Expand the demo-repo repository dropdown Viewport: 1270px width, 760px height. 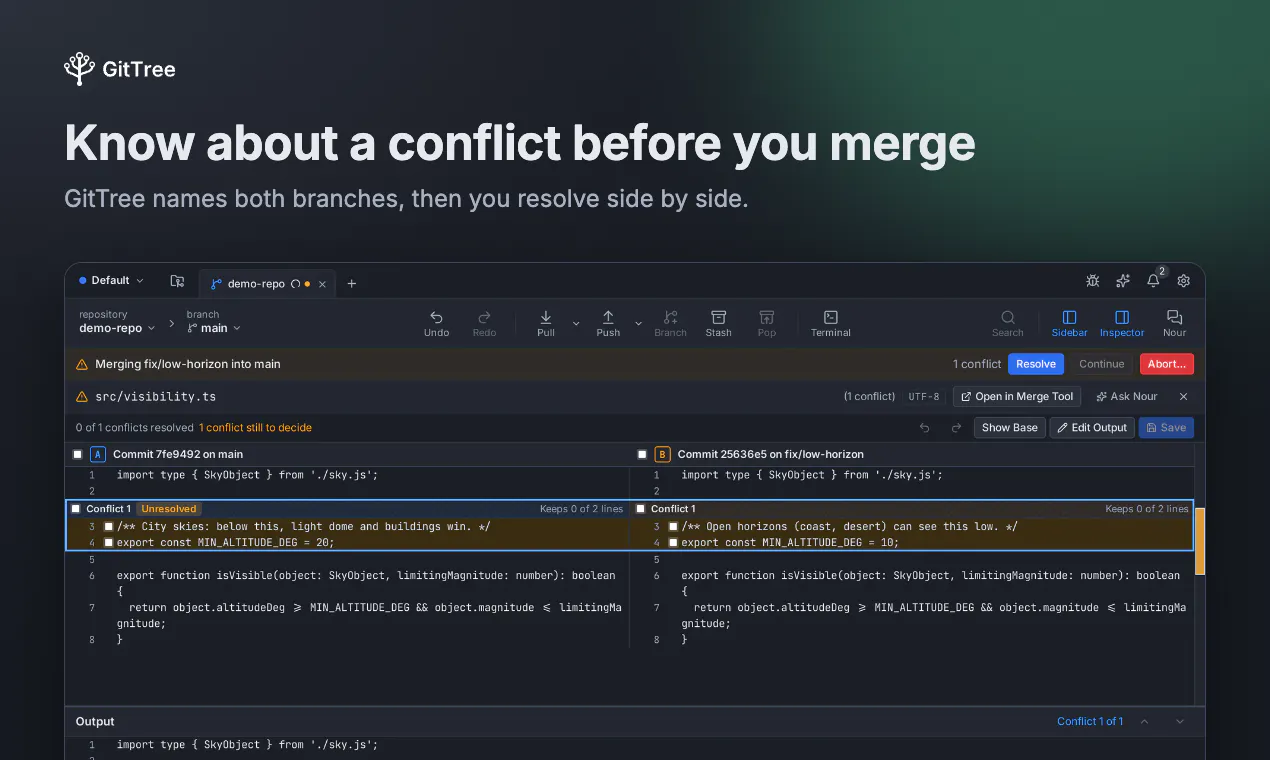pyautogui.click(x=117, y=328)
